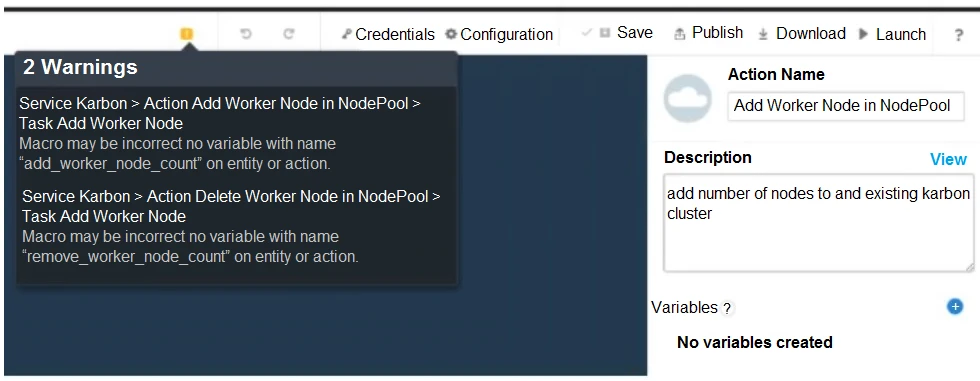Click the View description link
Viewport: 980px width, 381px height.
point(948,159)
